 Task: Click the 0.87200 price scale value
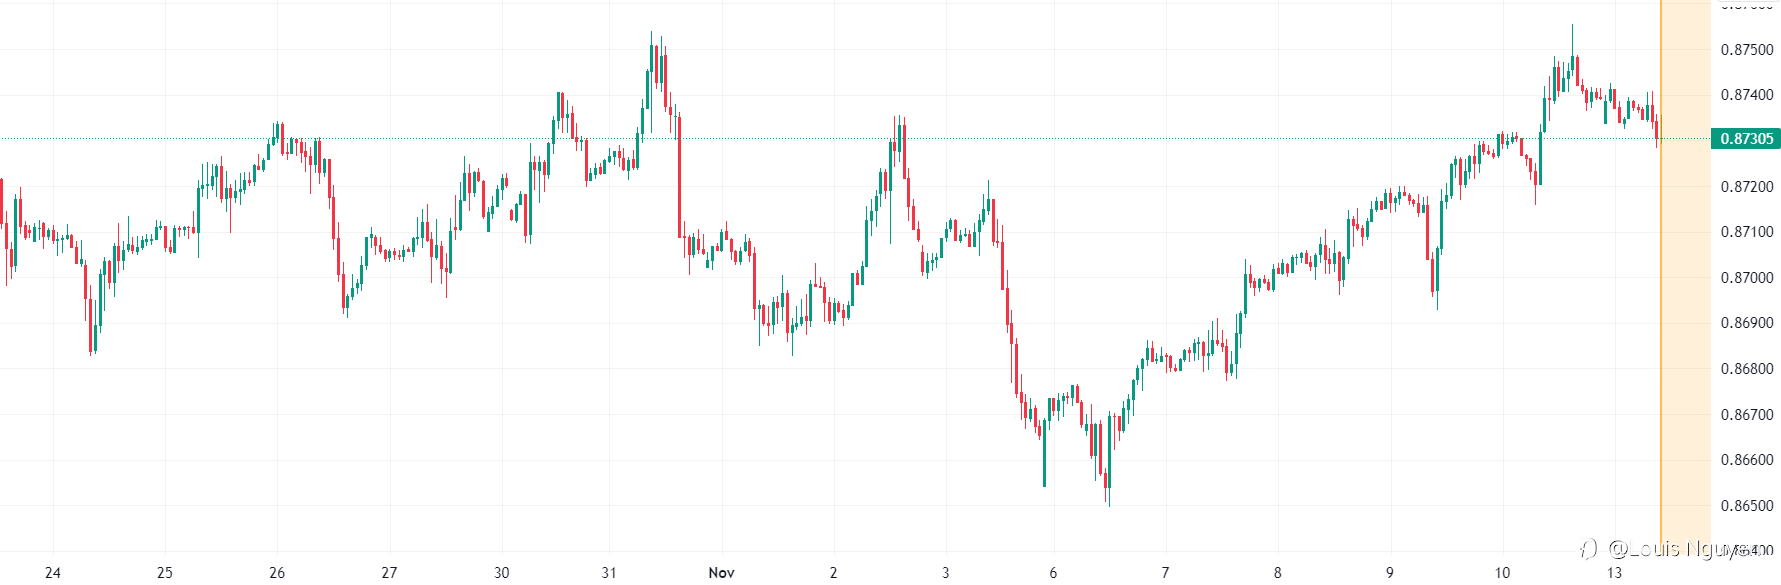point(1747,187)
